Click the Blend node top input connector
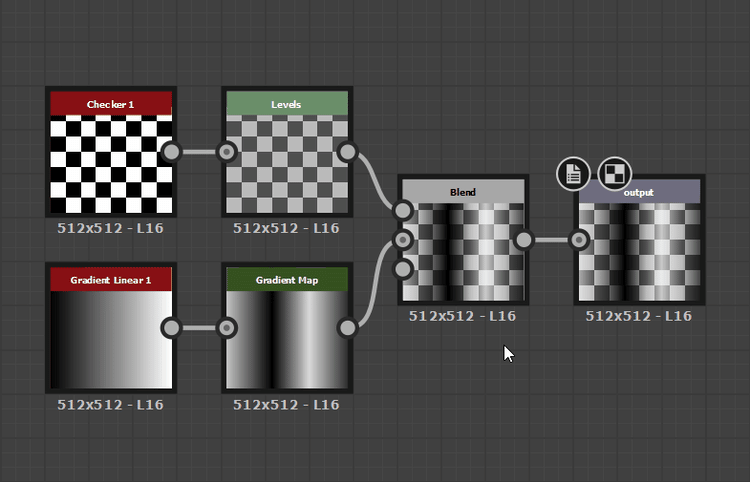Screen dimensions: 750x482 tap(403, 210)
